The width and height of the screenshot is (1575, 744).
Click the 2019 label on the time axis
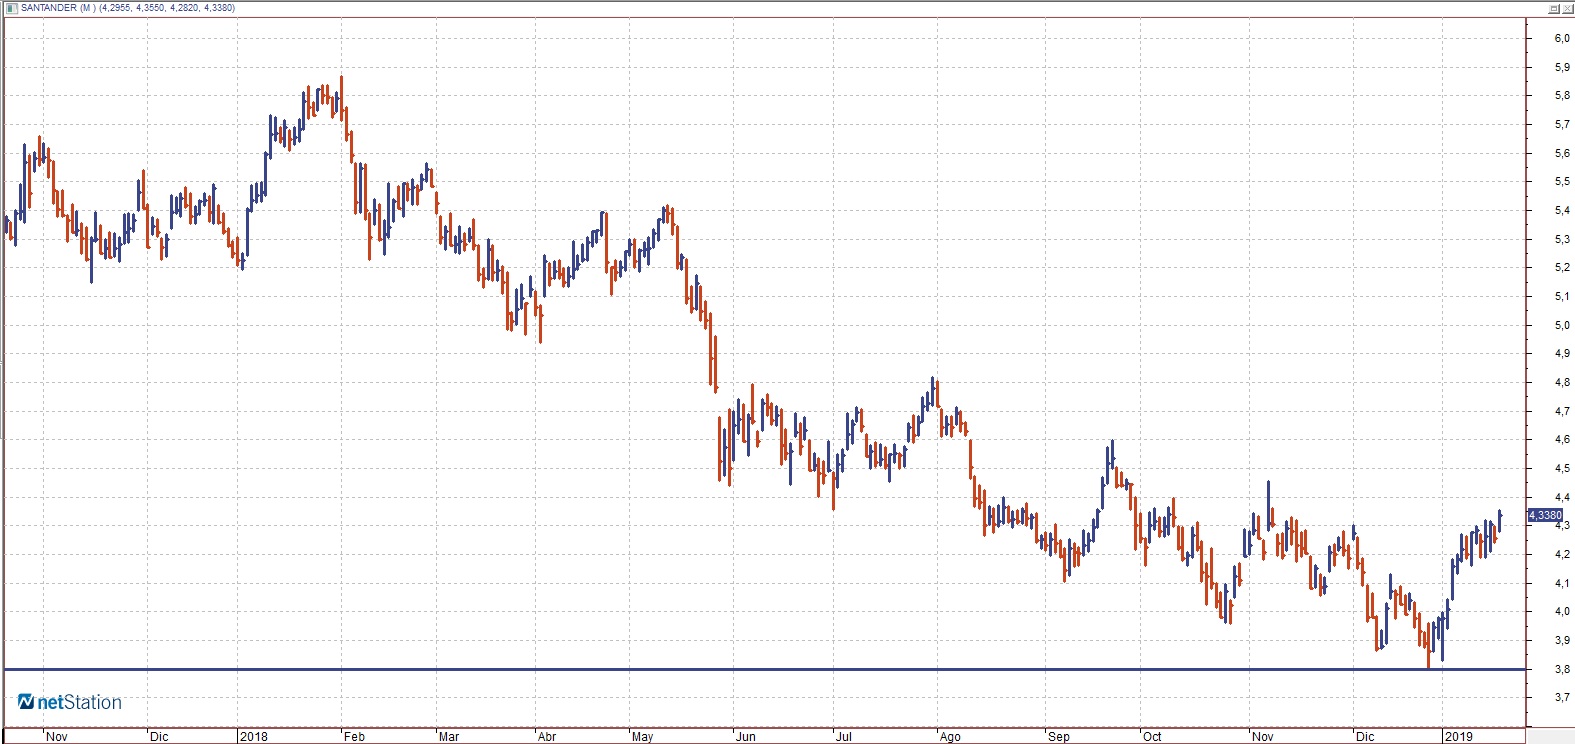[x=1458, y=737]
